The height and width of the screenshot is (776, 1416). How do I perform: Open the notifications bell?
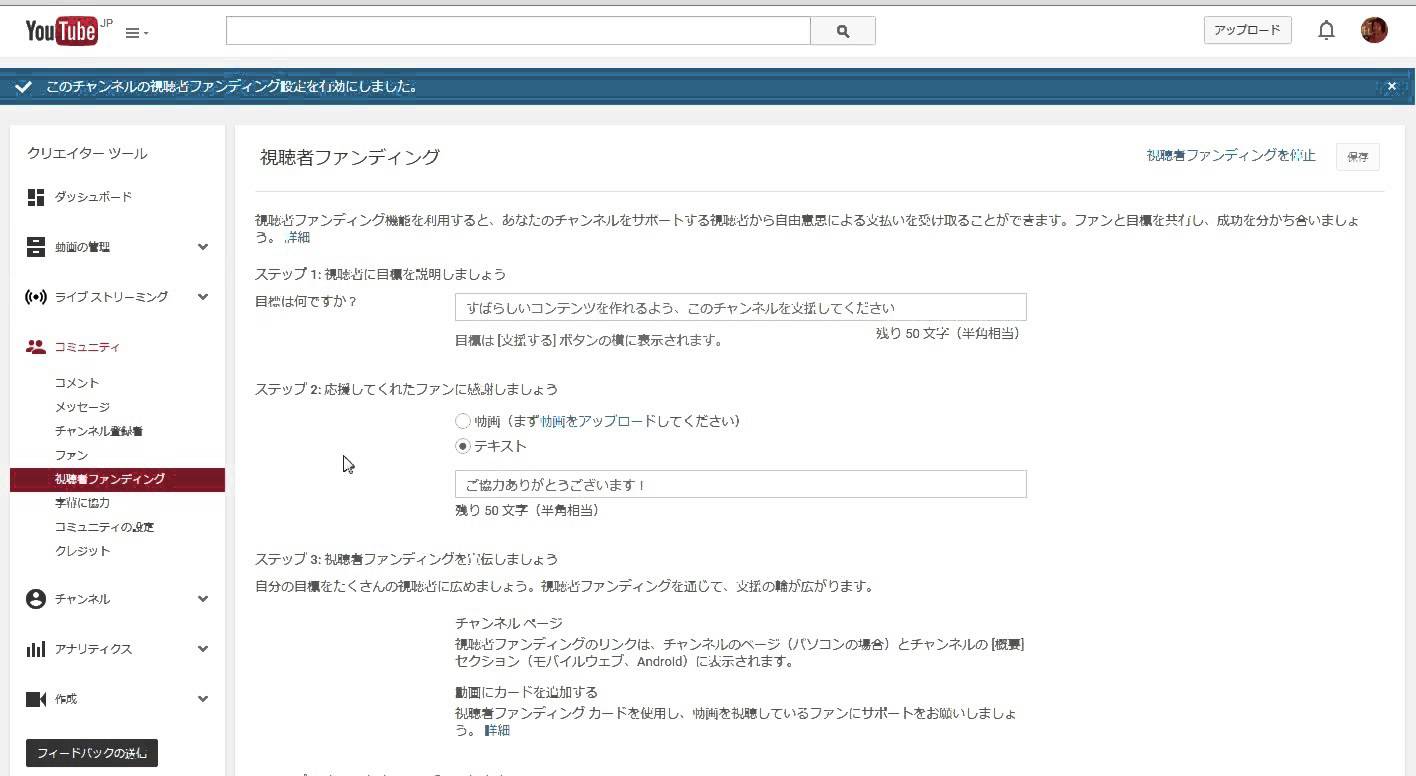coord(1326,30)
